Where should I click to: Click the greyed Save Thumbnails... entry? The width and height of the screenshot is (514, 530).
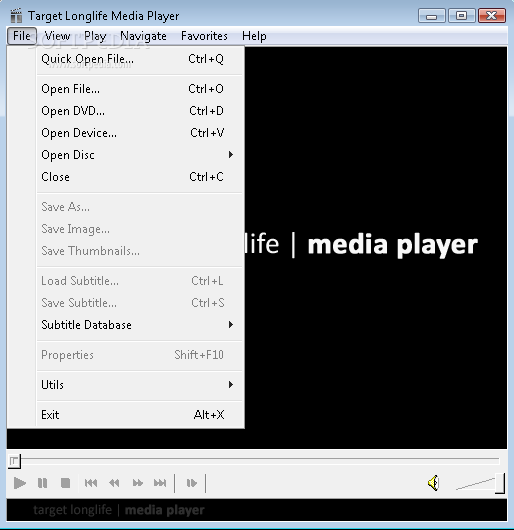(140, 251)
